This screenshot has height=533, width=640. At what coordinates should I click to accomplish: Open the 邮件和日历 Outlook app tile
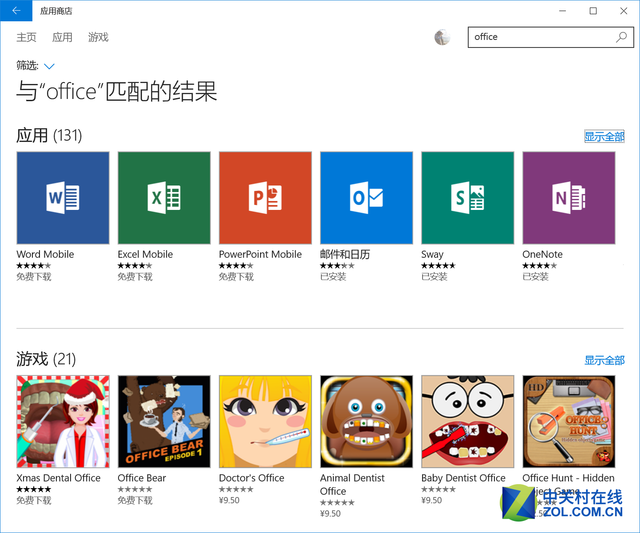(x=367, y=198)
